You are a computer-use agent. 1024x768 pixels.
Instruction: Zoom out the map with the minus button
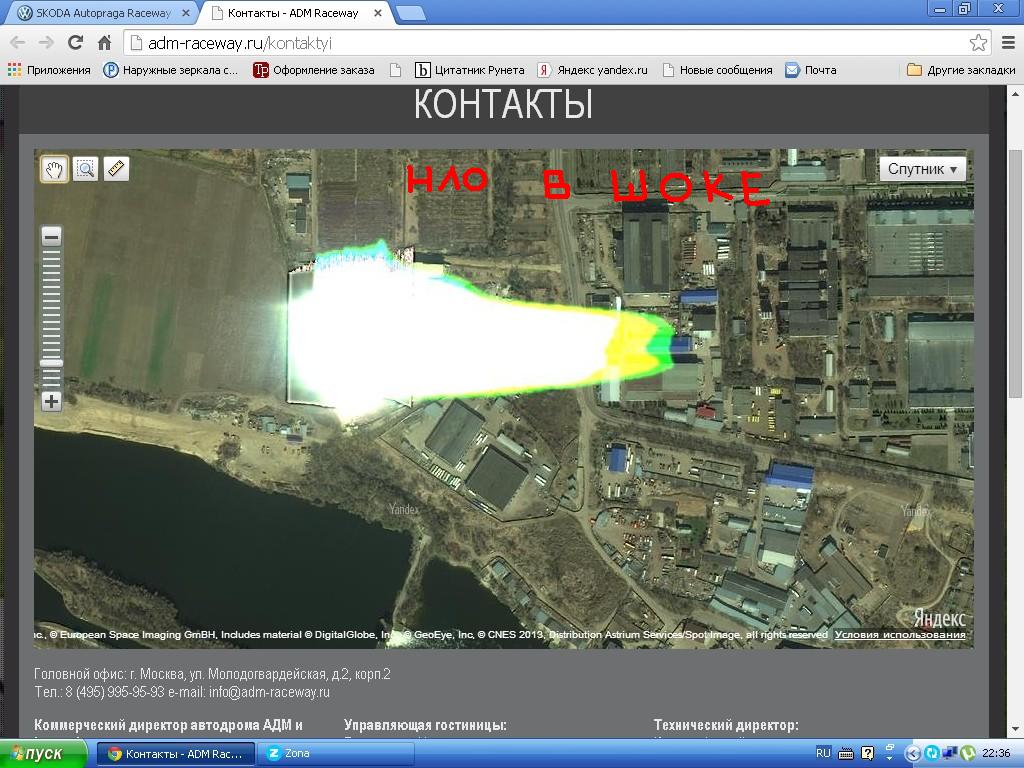tap(52, 236)
